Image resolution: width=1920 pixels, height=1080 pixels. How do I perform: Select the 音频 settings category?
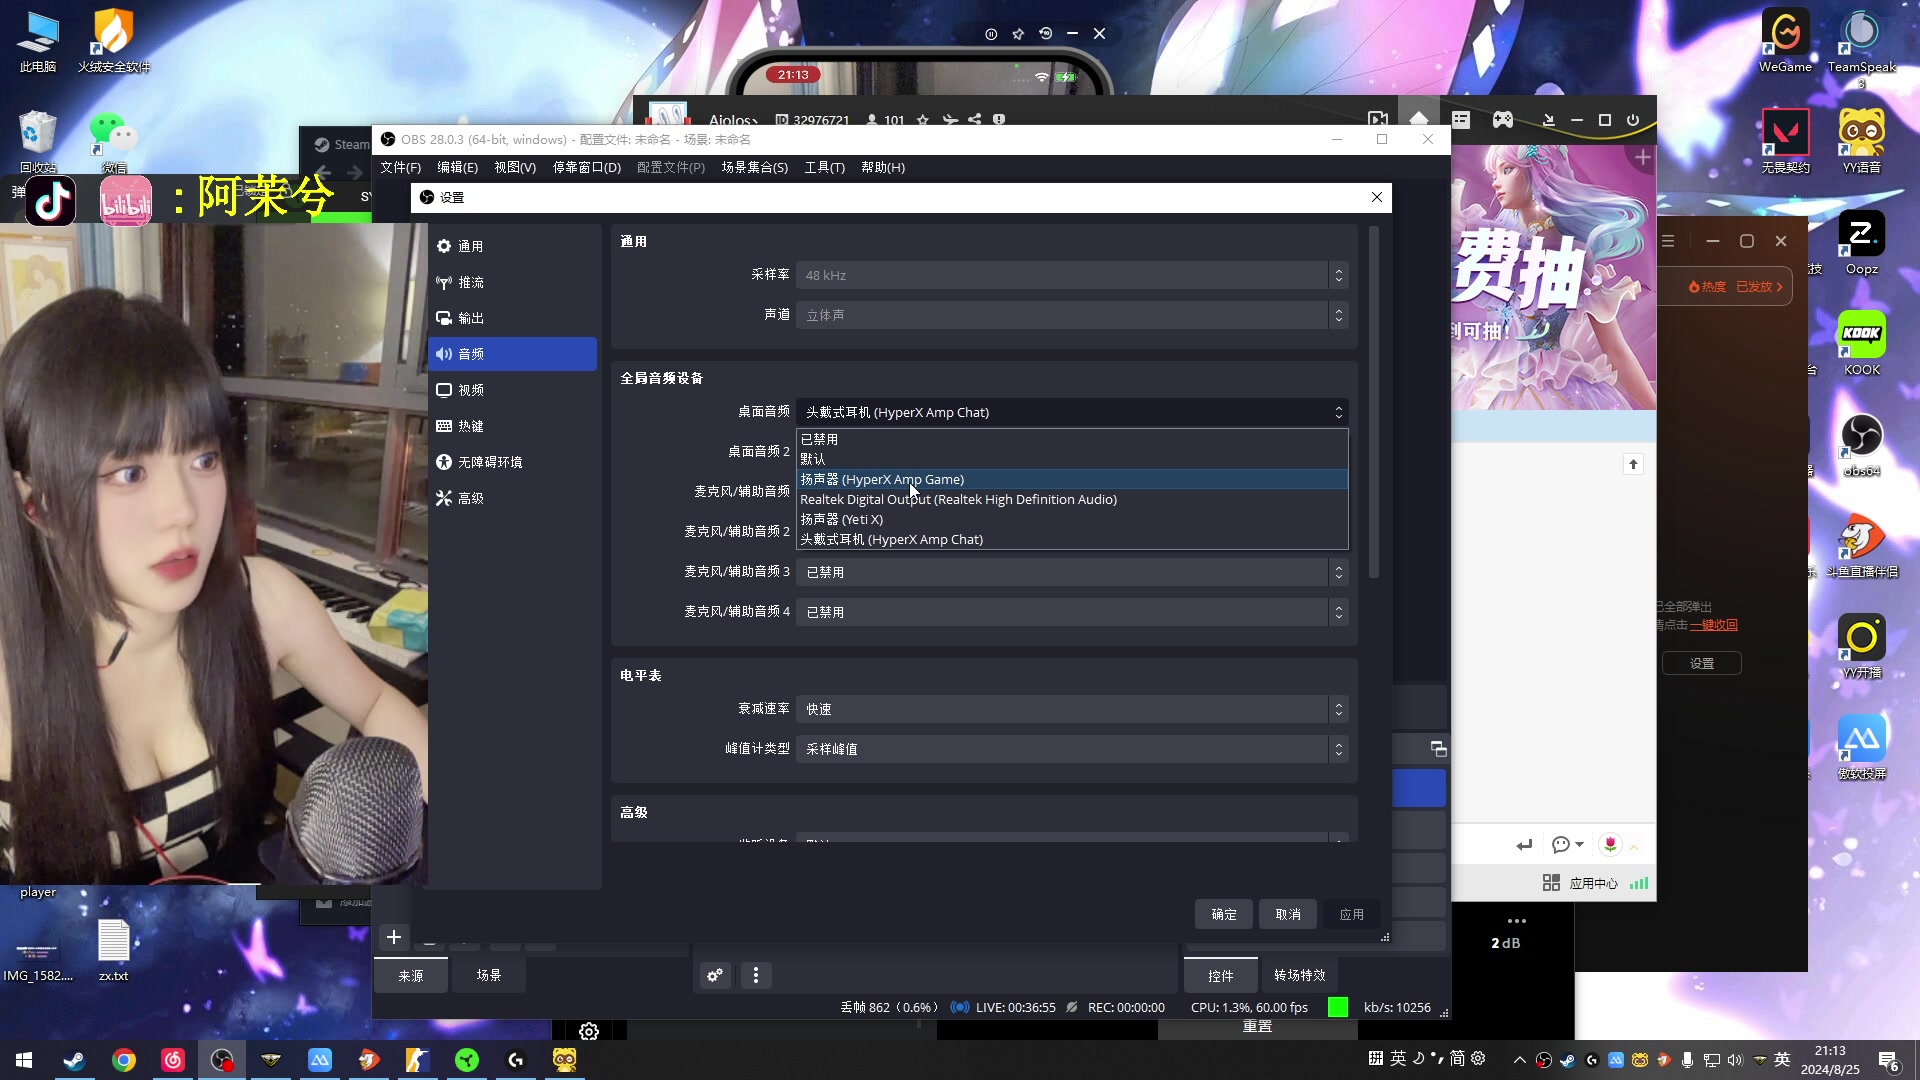(512, 354)
